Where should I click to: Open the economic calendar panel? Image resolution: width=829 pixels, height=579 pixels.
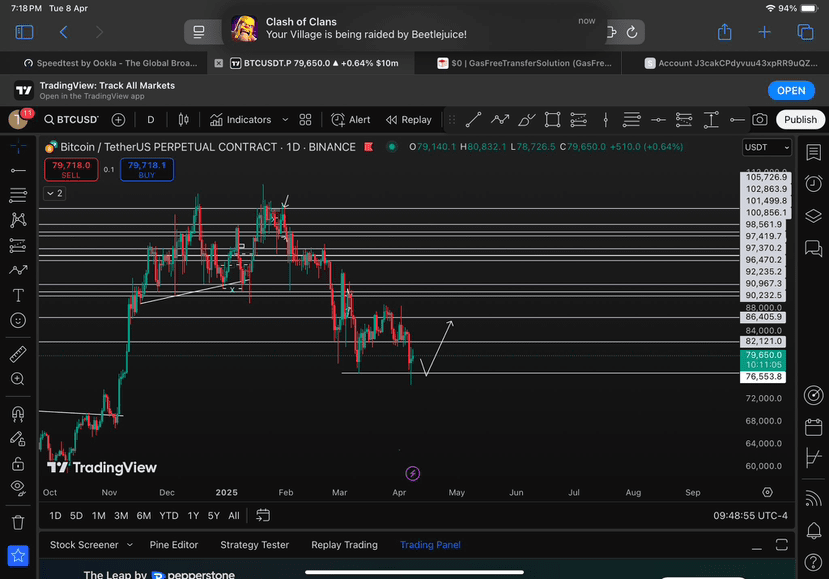point(813,427)
